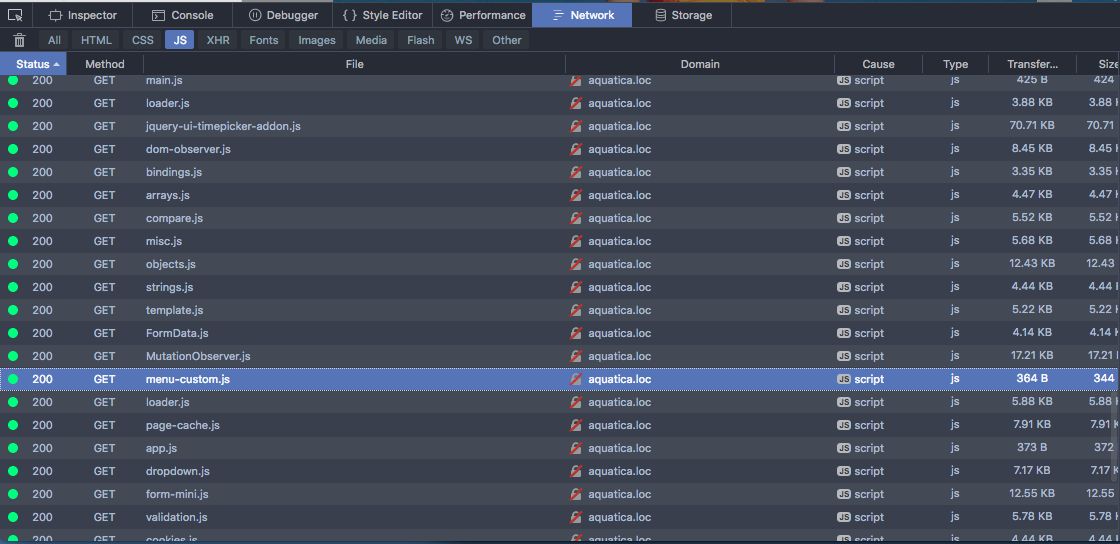The width and height of the screenshot is (1120, 544).
Task: Toggle the Images filter
Action: 316,40
